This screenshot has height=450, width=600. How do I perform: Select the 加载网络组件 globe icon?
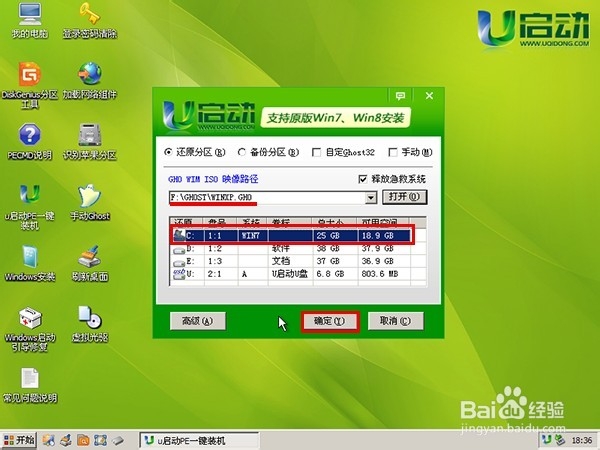(90, 80)
